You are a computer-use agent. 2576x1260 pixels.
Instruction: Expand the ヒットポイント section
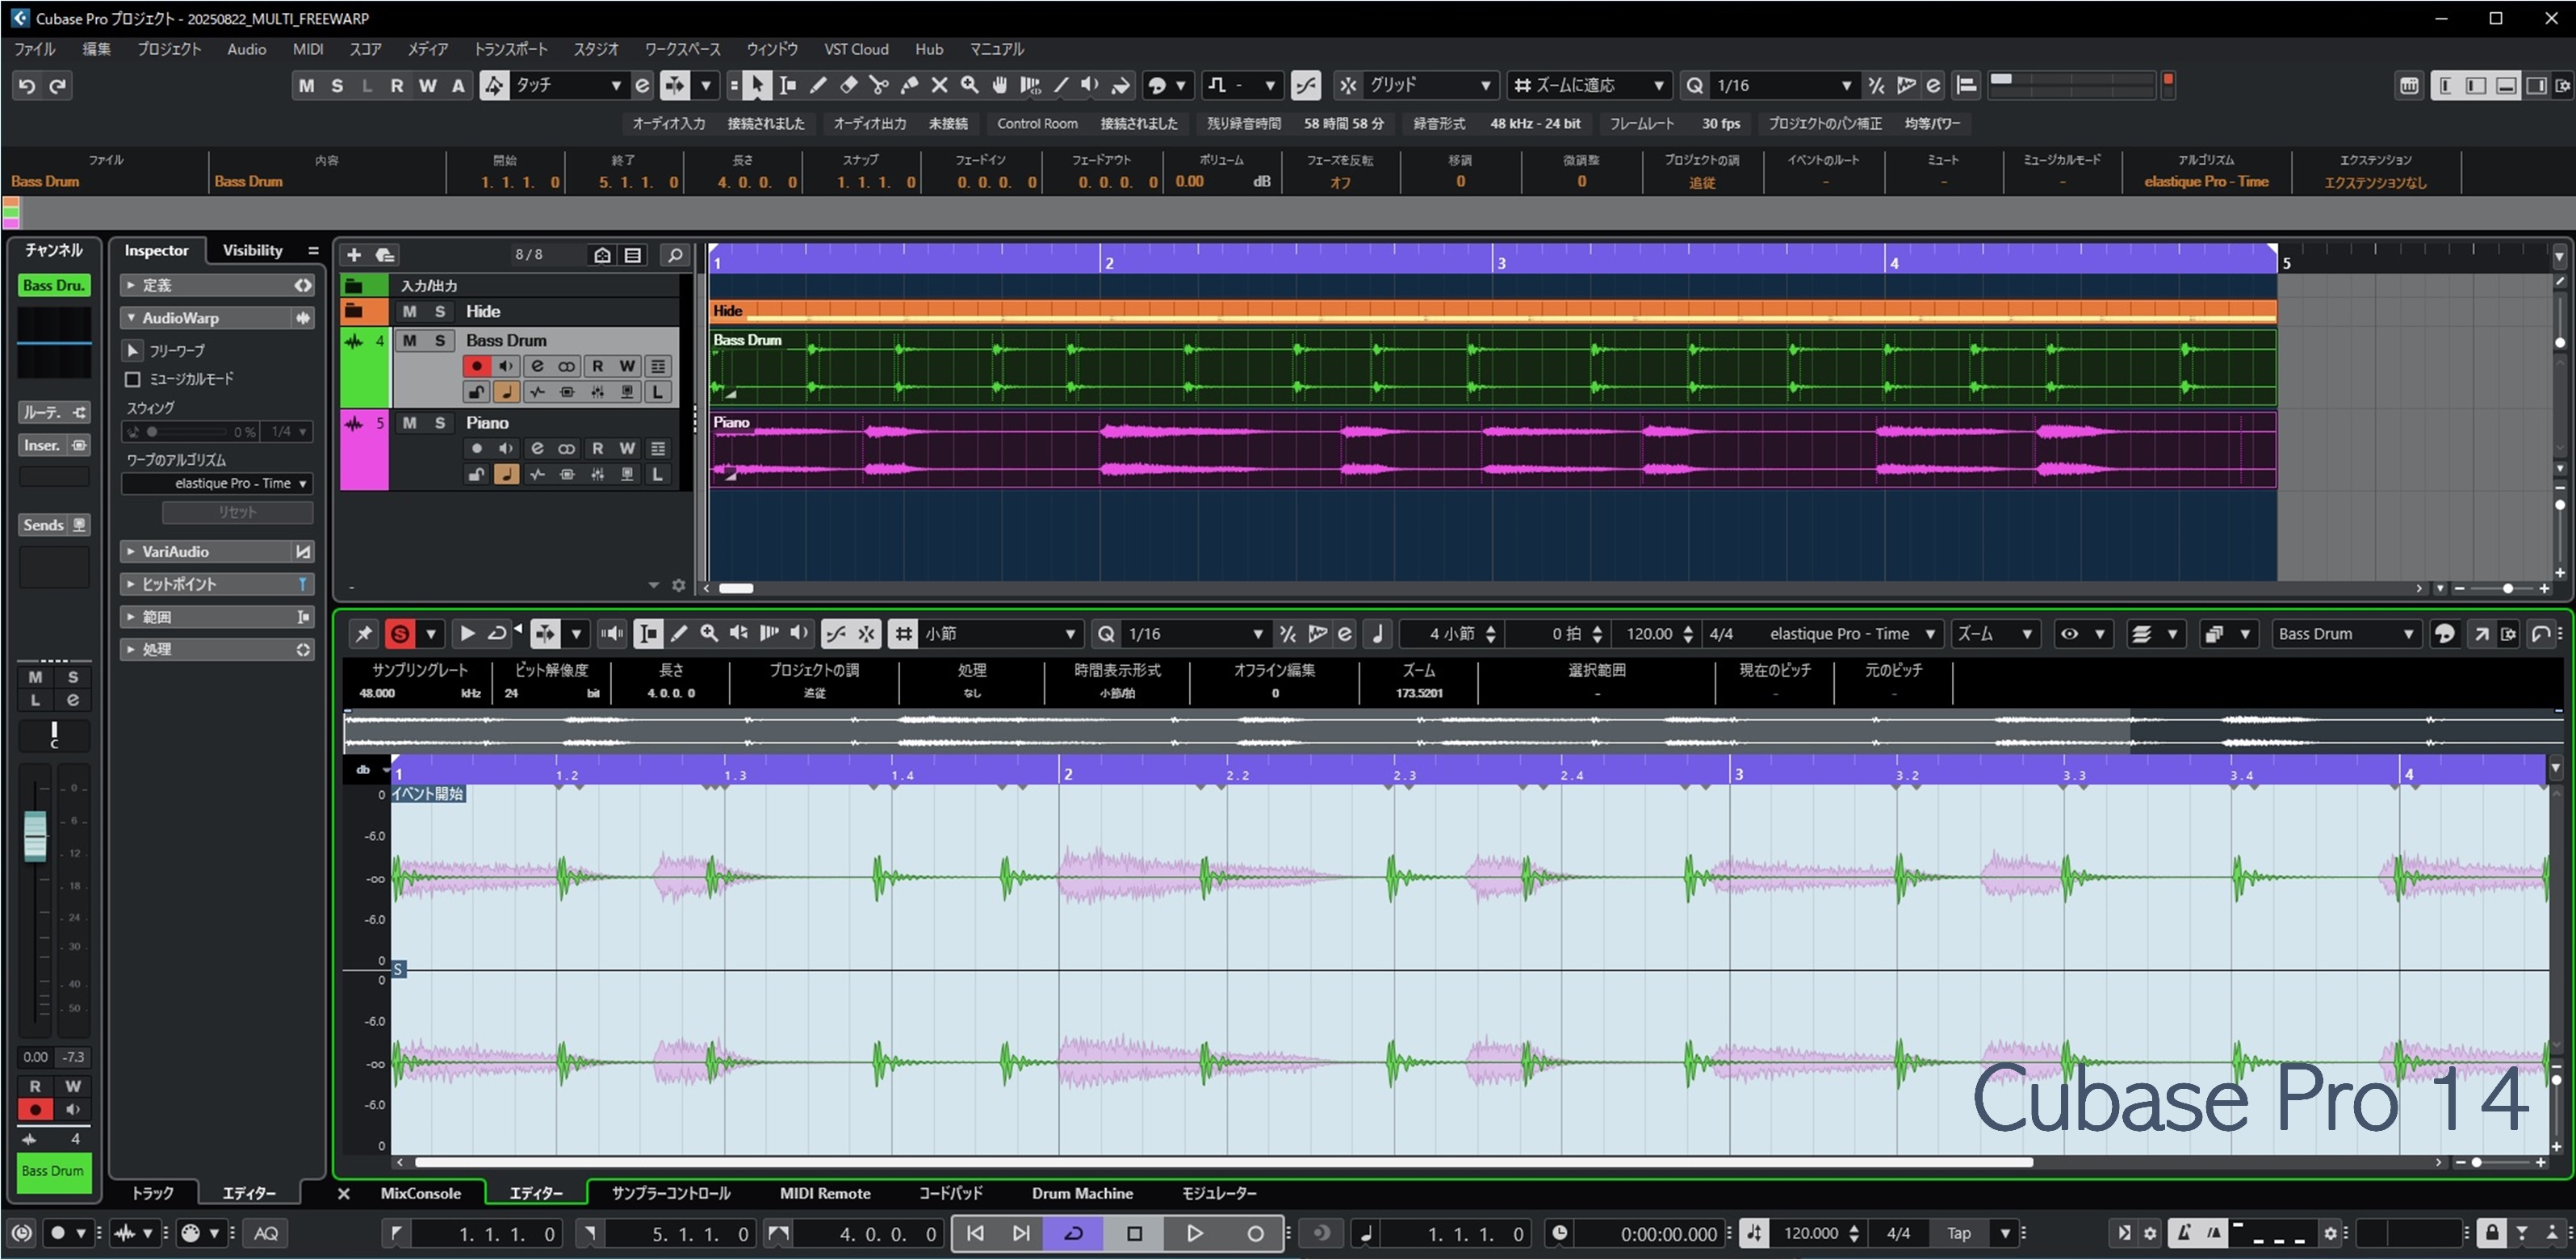tap(217, 585)
